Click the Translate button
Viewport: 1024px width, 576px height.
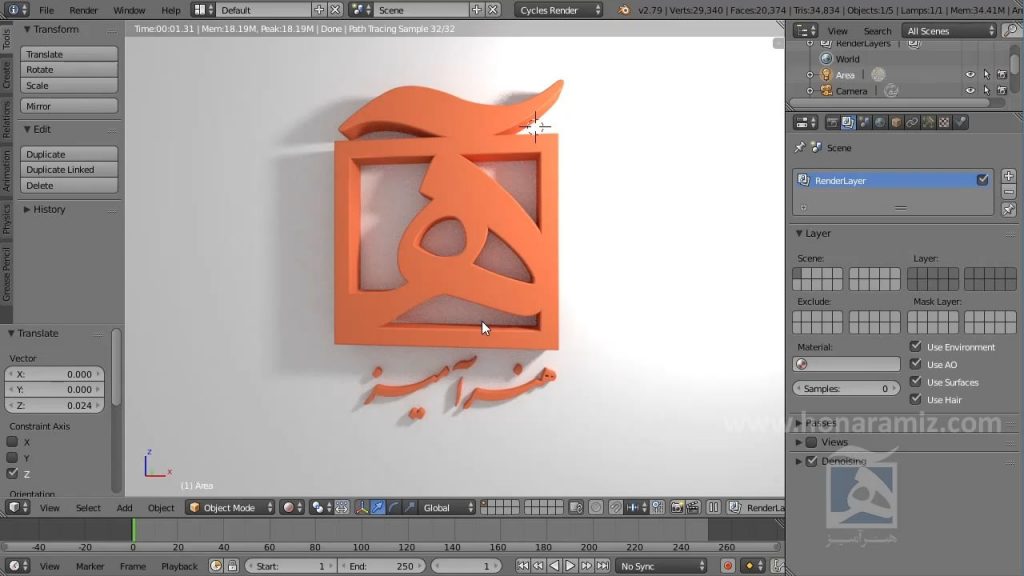tap(69, 54)
